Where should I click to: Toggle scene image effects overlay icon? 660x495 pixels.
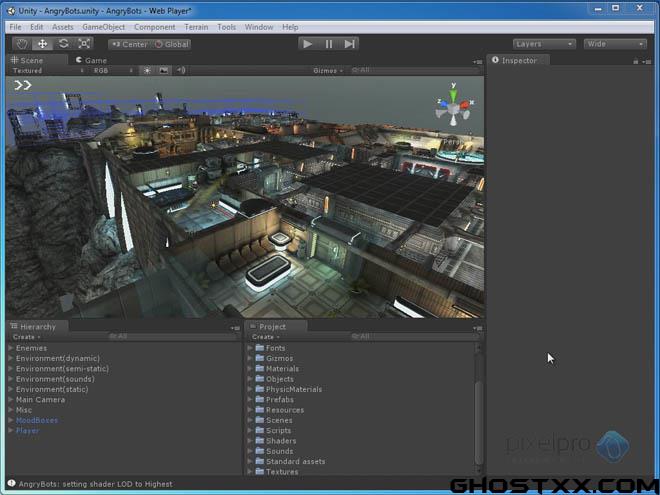pyautogui.click(x=164, y=70)
